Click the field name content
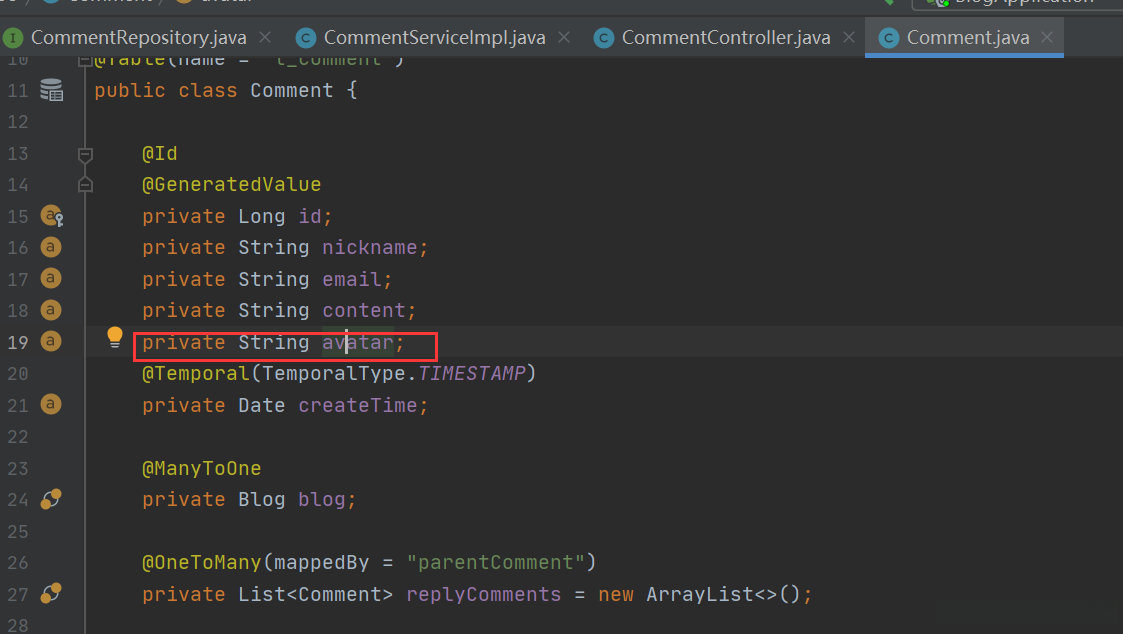Image resolution: width=1123 pixels, height=634 pixels. tap(364, 311)
